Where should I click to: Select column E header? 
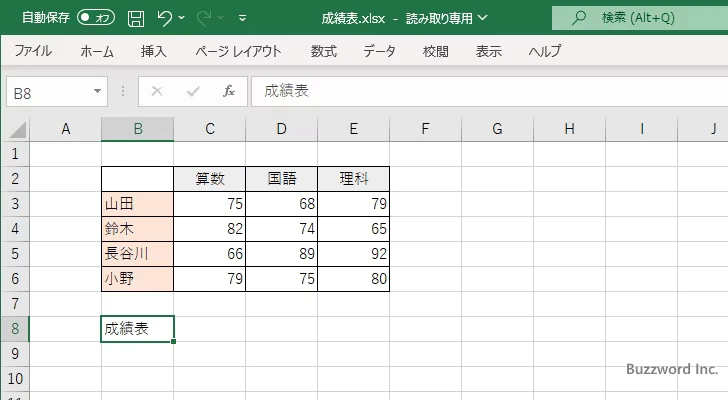[354, 129]
